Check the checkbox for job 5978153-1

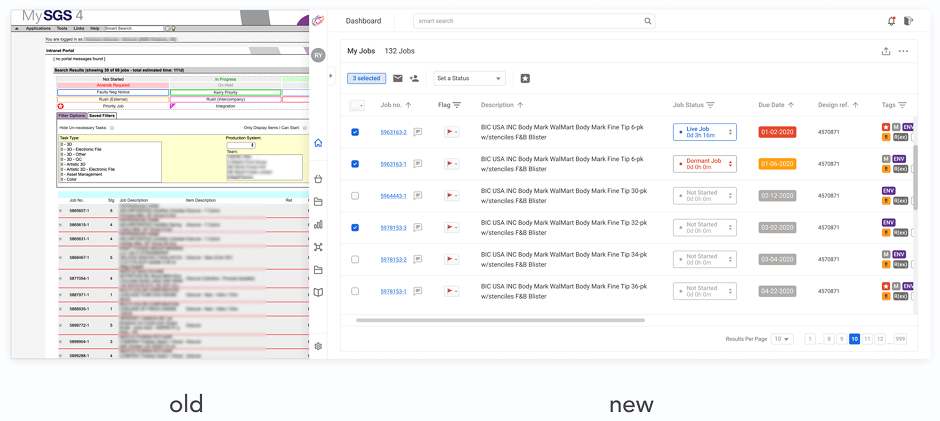point(355,291)
